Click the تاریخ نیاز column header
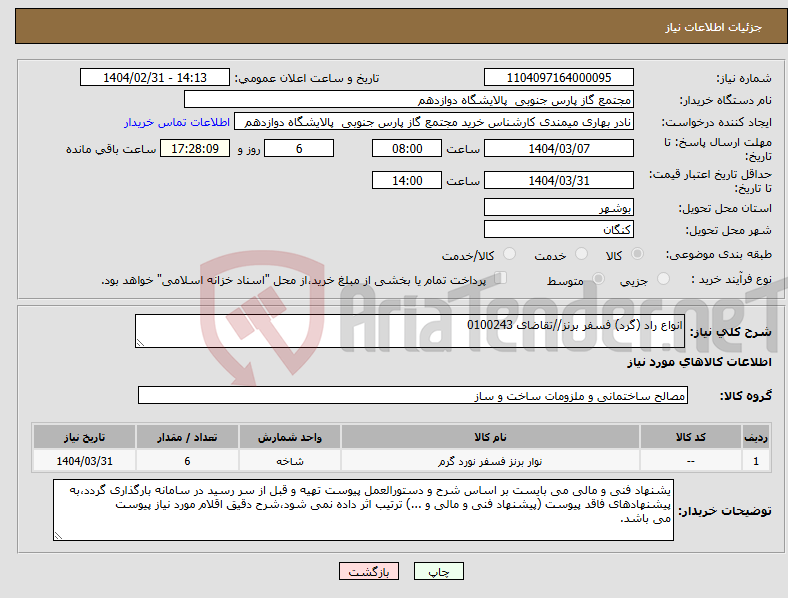This screenshot has height=598, width=788. point(84,437)
